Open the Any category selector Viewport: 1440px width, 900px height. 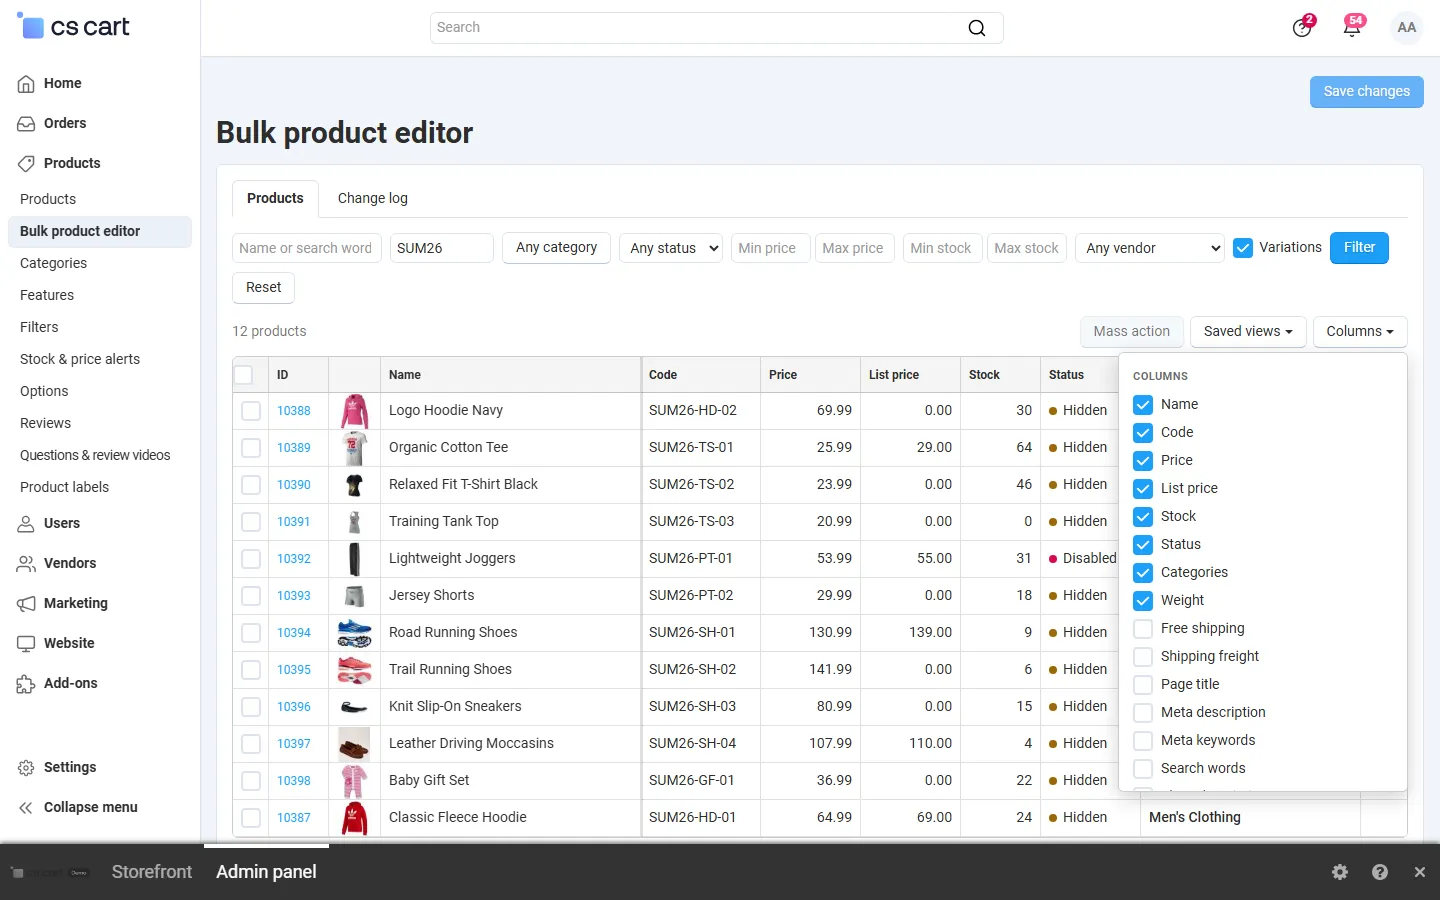pyautogui.click(x=556, y=248)
